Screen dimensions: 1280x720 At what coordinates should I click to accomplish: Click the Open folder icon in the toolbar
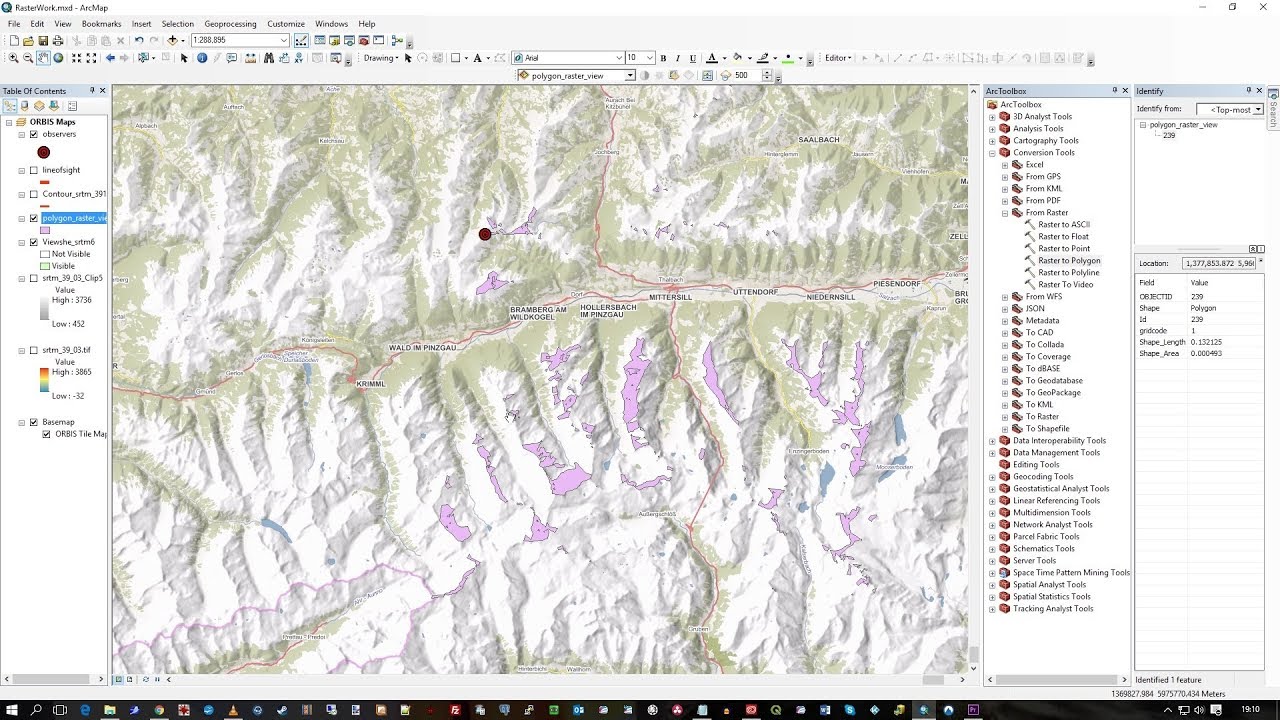pyautogui.click(x=28, y=40)
